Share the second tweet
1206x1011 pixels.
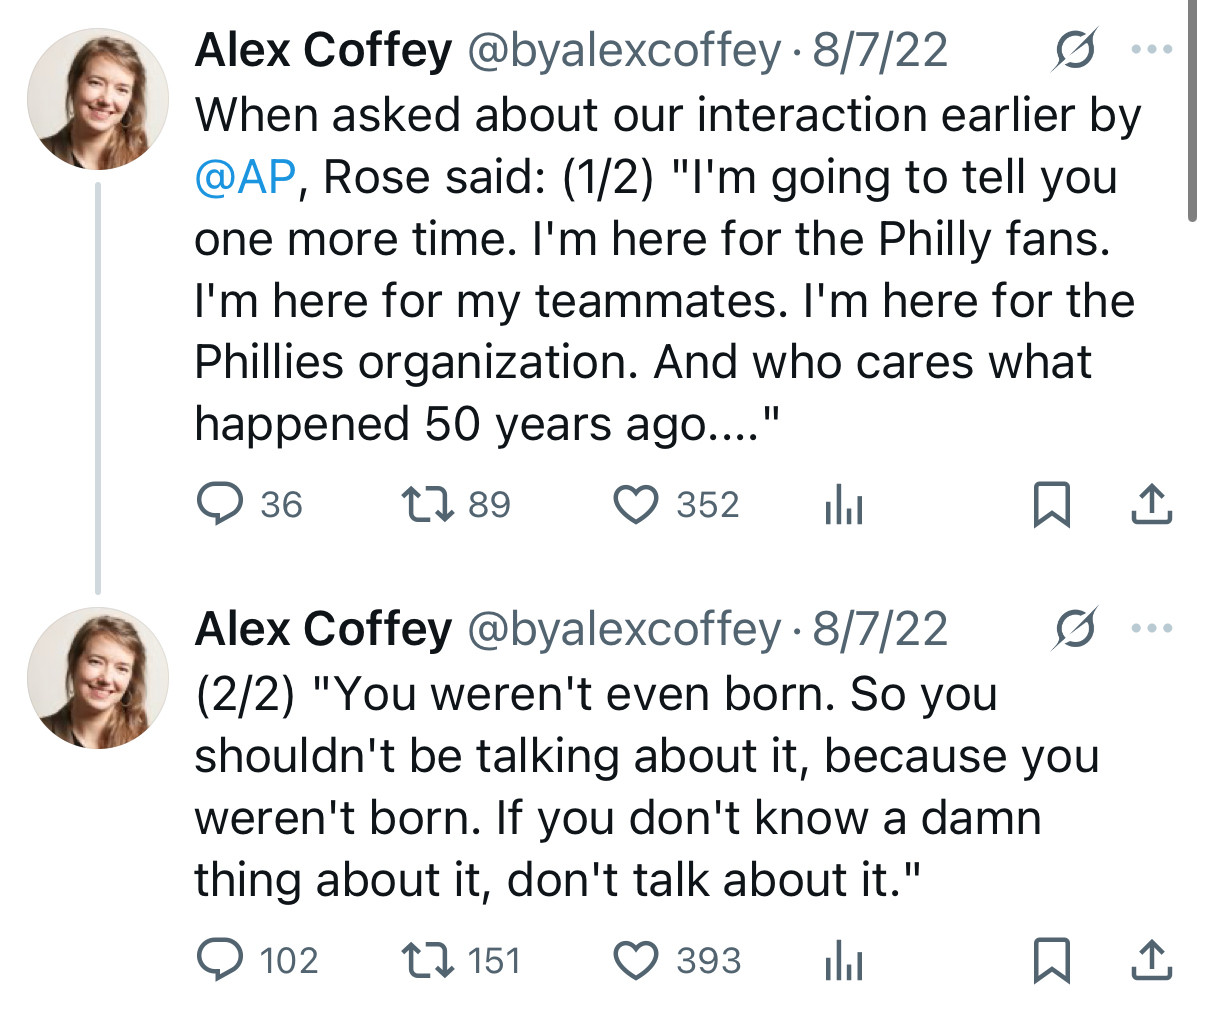[1151, 960]
